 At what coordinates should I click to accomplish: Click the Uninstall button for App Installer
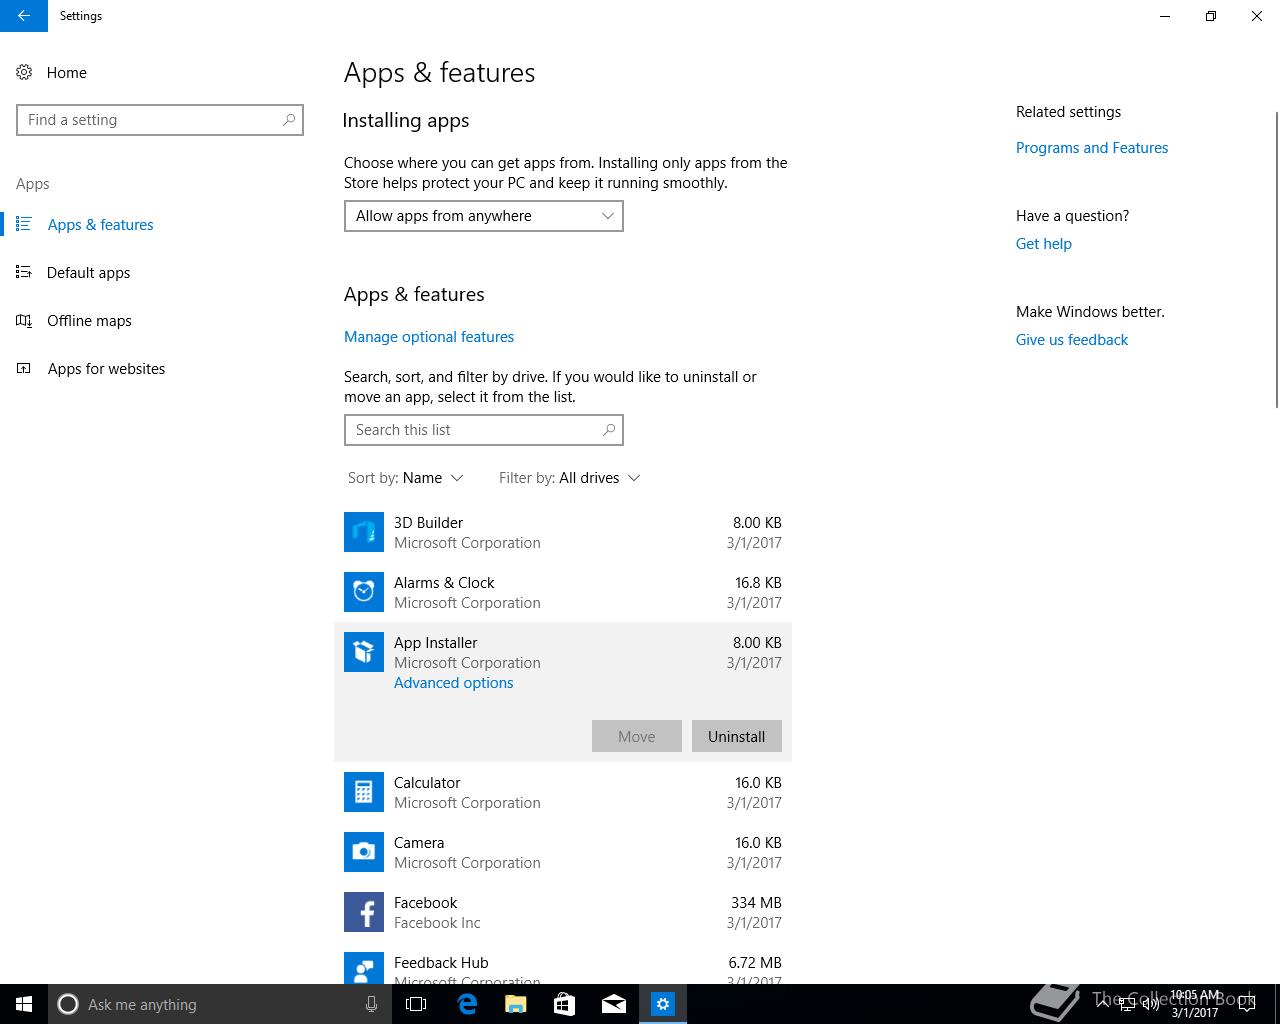(x=737, y=736)
